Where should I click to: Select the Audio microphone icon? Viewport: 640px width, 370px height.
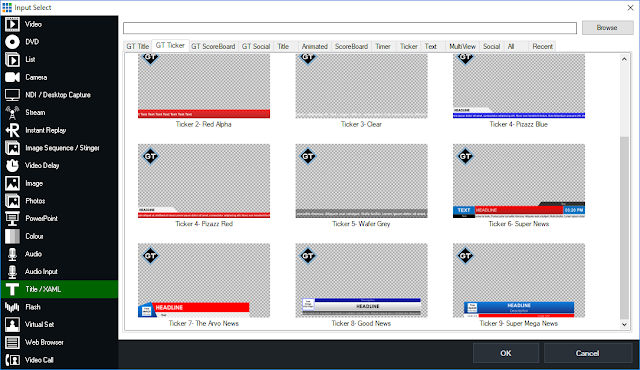click(12, 254)
